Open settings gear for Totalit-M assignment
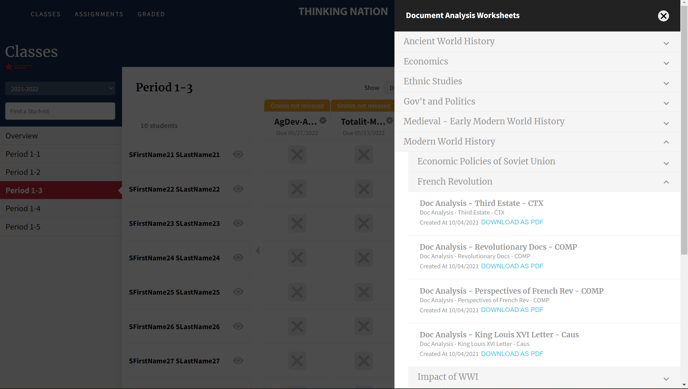Image resolution: width=688 pixels, height=389 pixels. pos(389,121)
